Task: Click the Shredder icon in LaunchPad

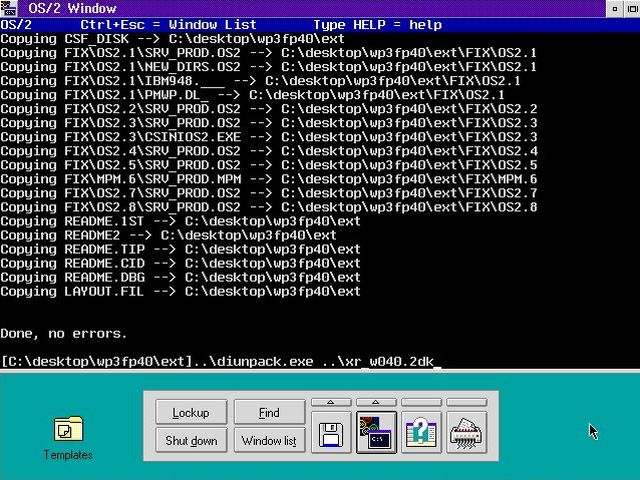Action: point(467,433)
